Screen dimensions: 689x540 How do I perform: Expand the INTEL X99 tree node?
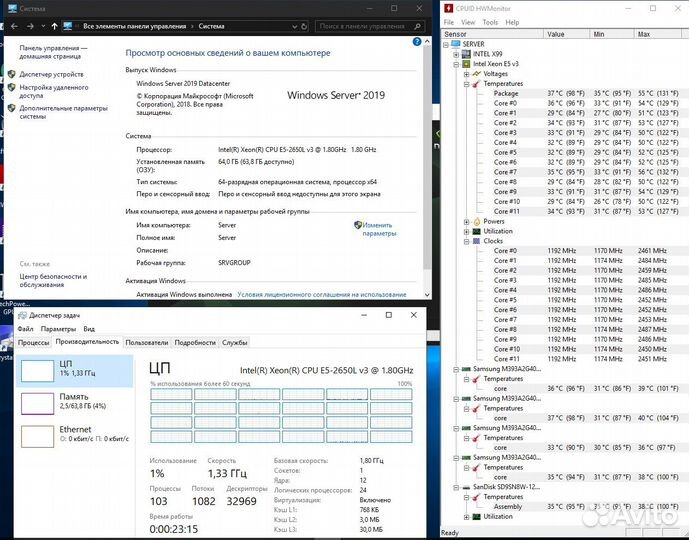(457, 54)
